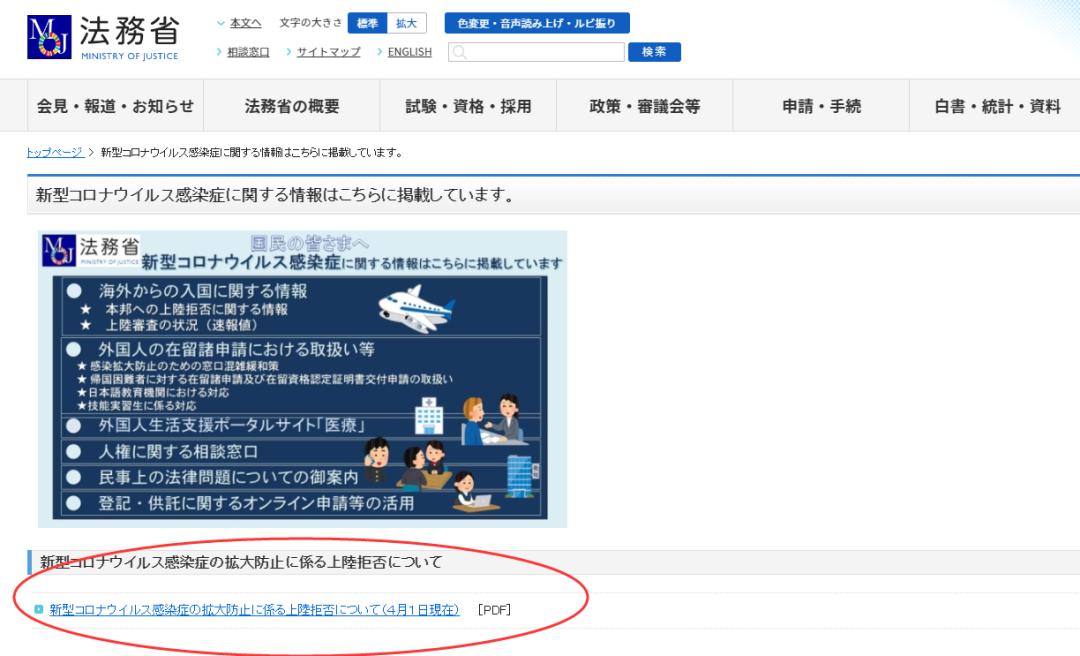This screenshot has width=1080, height=656.
Task: Expand the 白書・統計・資料 navigation menu
Action: click(x=997, y=106)
